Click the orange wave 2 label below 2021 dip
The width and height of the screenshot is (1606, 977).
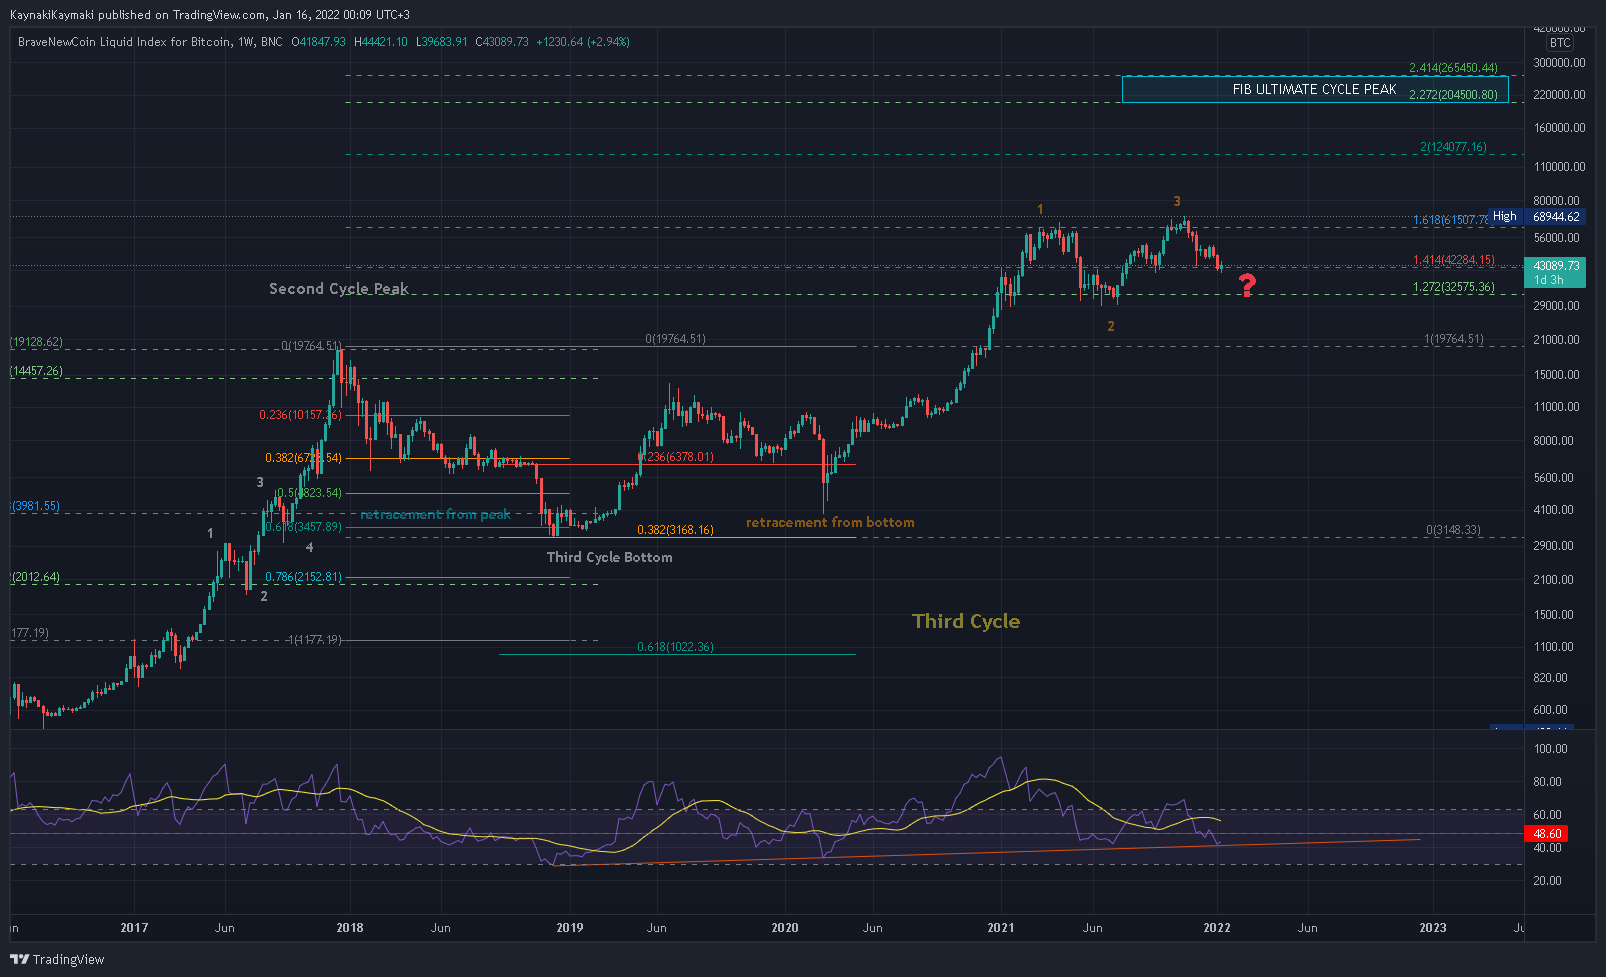pyautogui.click(x=1111, y=327)
